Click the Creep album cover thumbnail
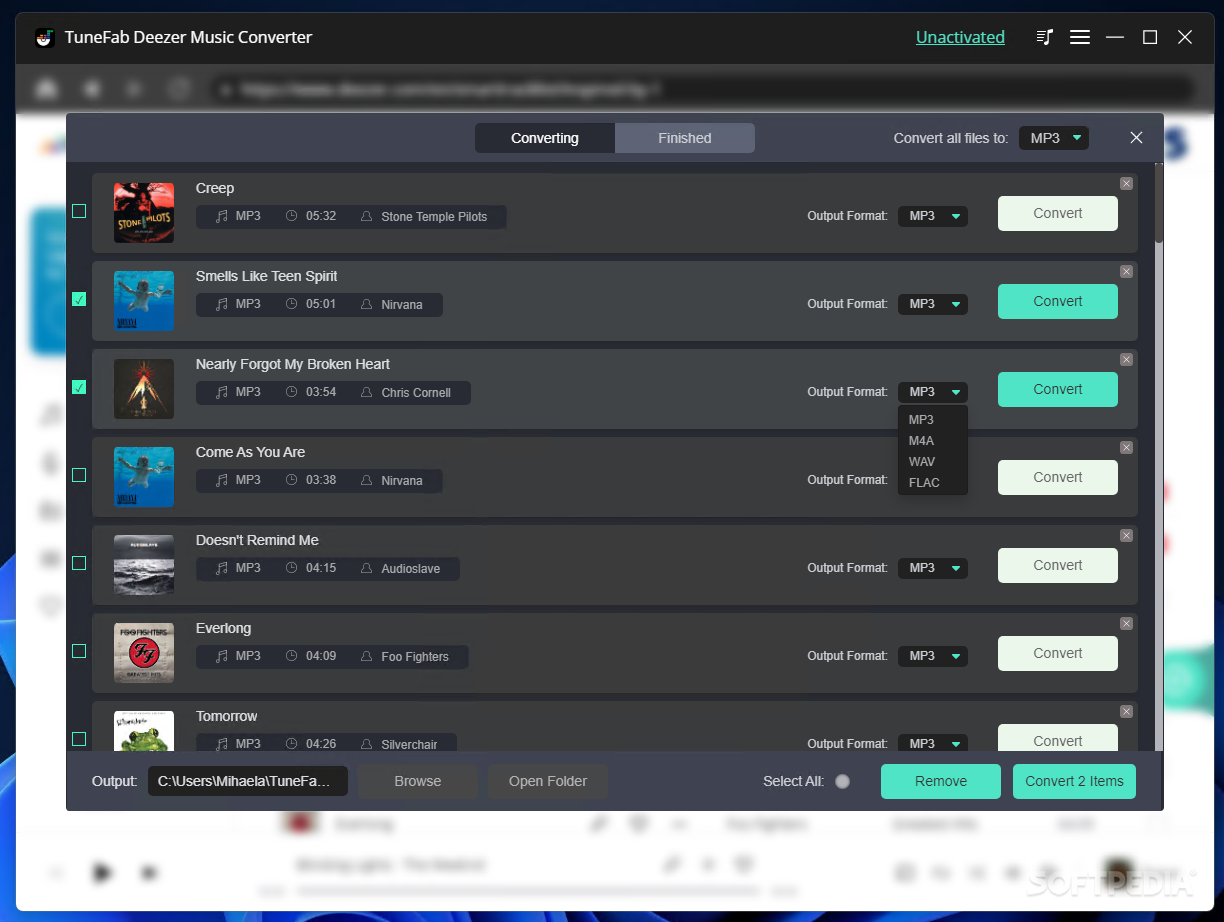The height and width of the screenshot is (922, 1224). [144, 213]
